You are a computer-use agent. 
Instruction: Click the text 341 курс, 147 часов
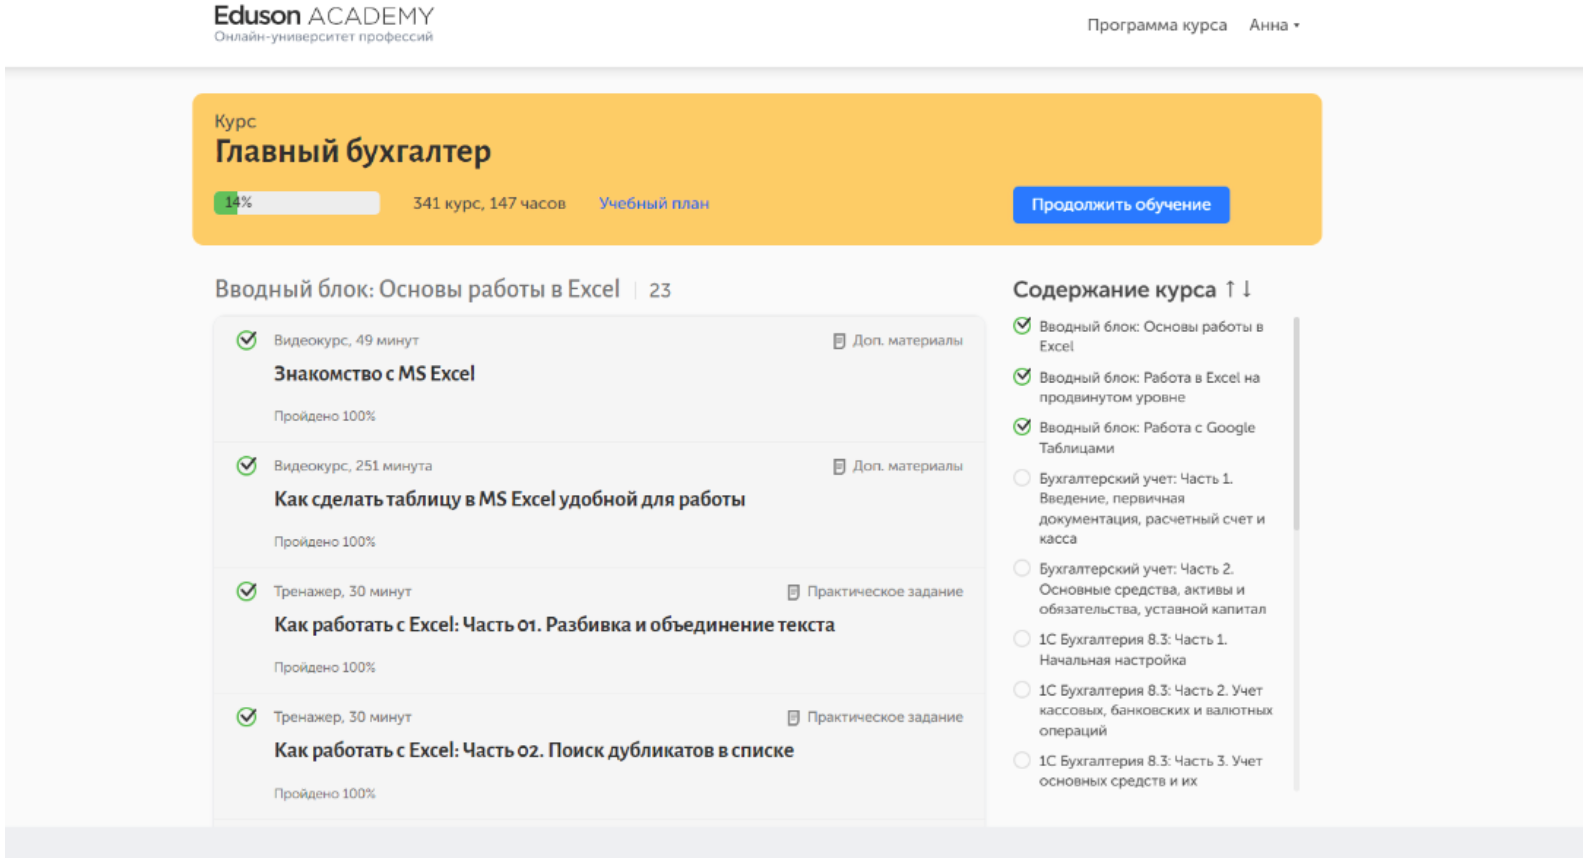489,203
